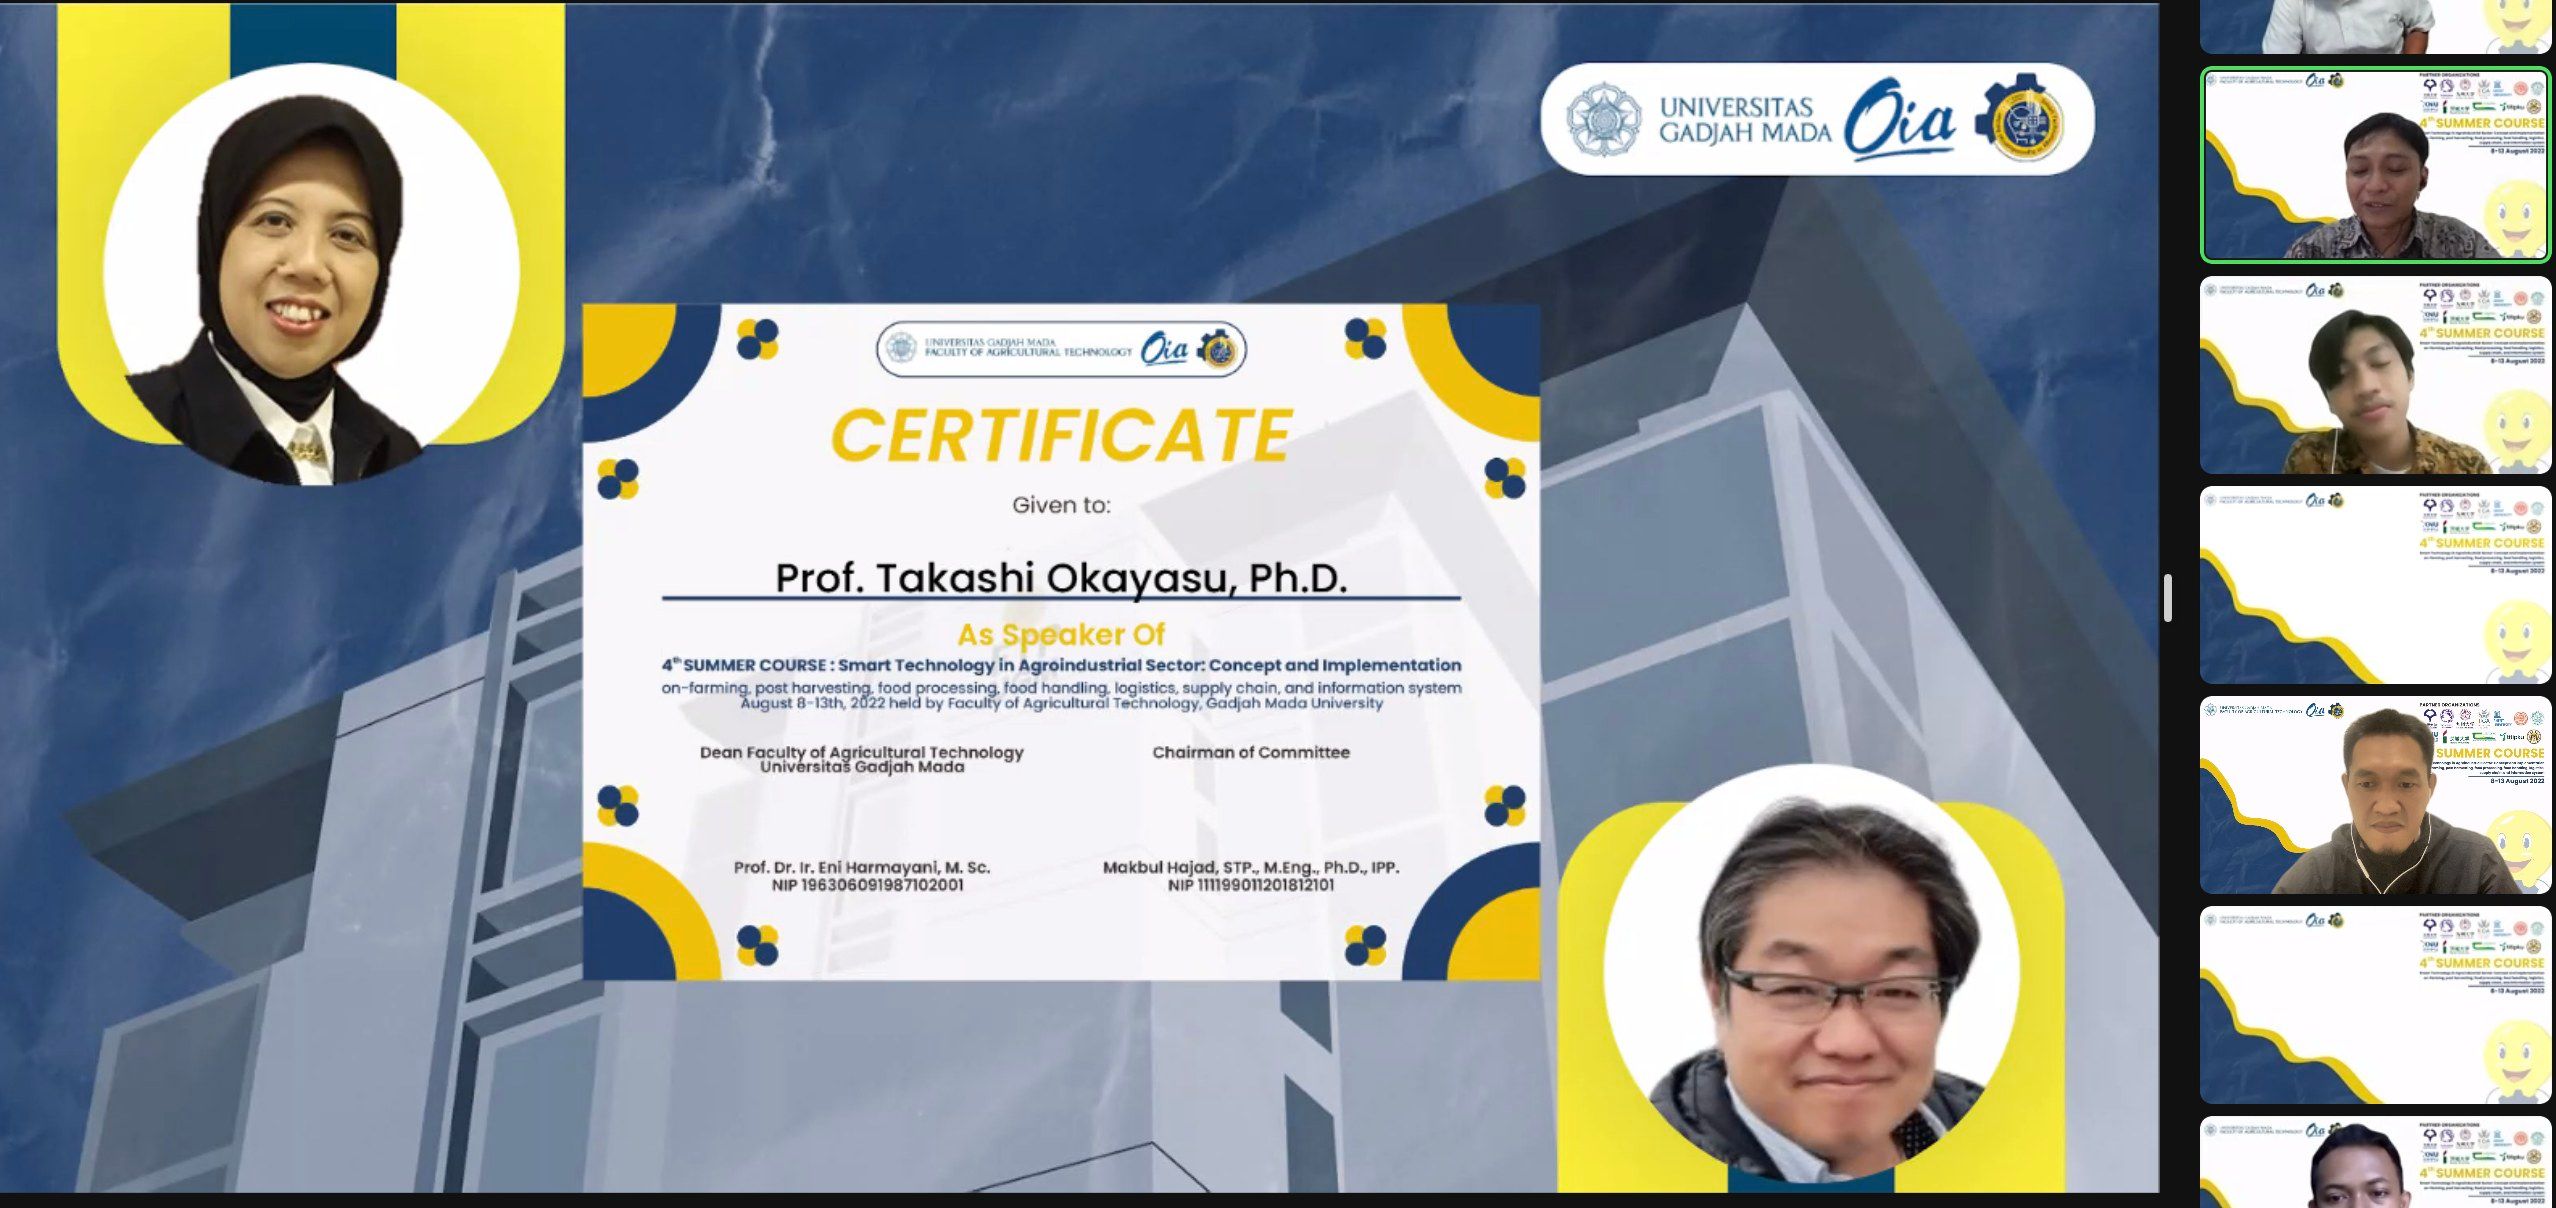Click the '4th SUMMER COURSE : Smart Technology' line on certificate
This screenshot has height=1208, width=2556.
point(1061,665)
